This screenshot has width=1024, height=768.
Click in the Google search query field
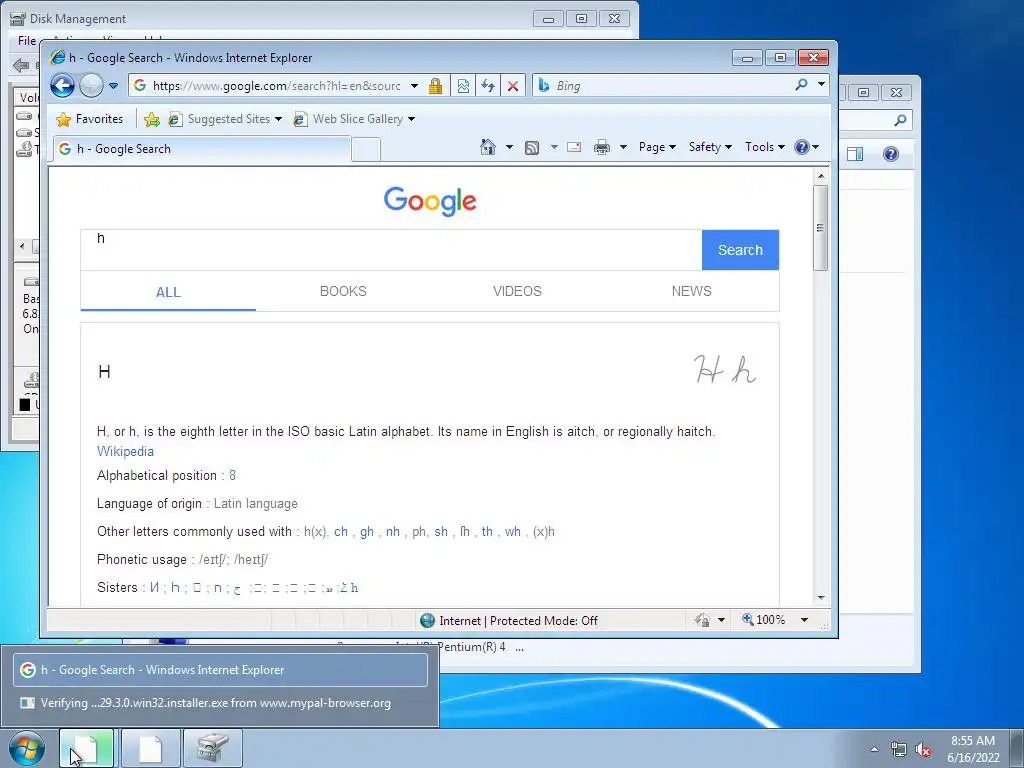point(391,250)
